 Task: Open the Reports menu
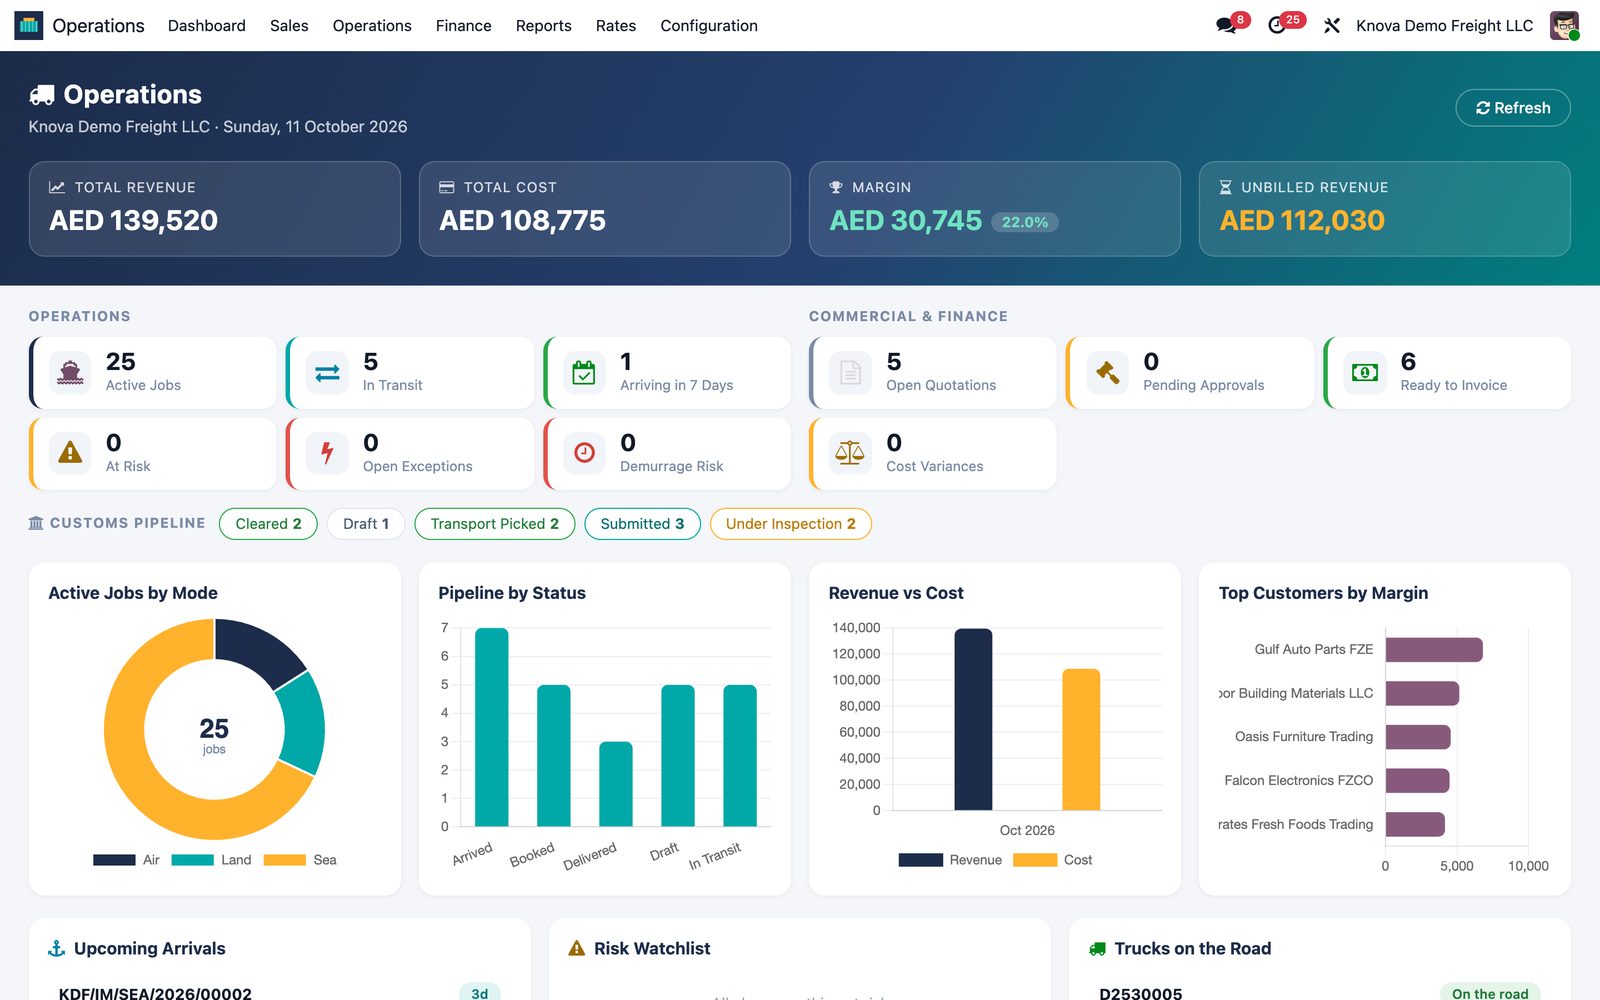point(544,26)
